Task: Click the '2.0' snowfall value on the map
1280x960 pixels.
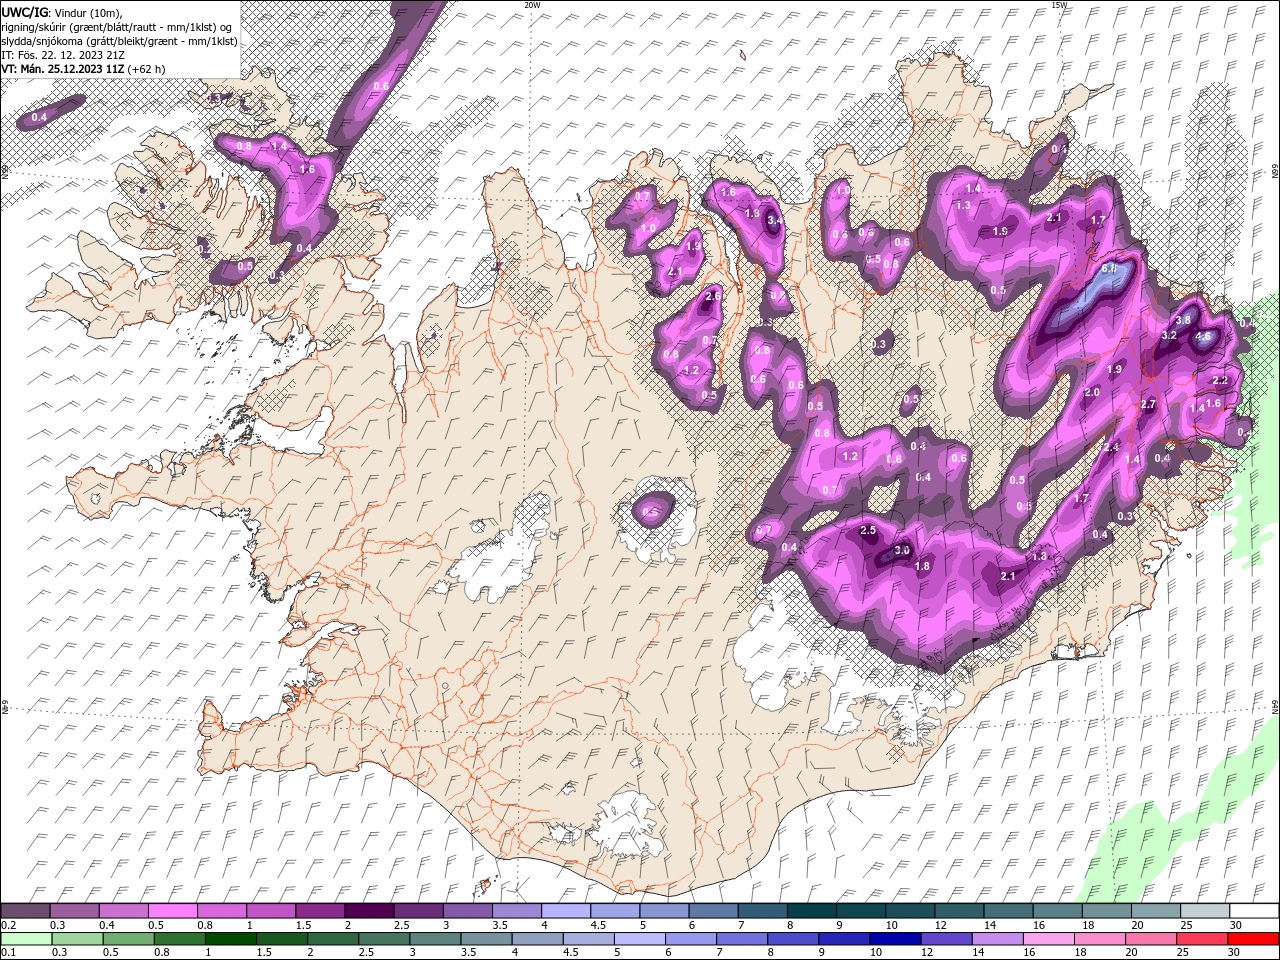Action: tap(1092, 392)
